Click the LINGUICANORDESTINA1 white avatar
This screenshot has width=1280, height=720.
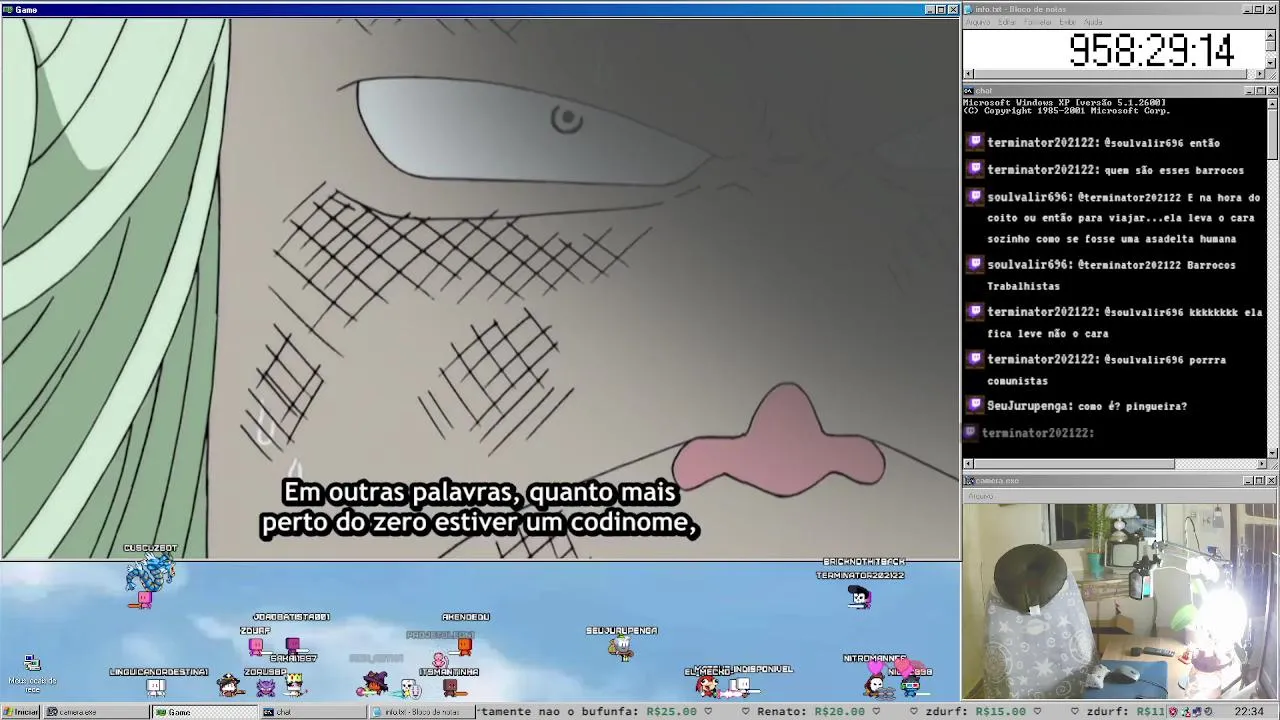point(156,687)
